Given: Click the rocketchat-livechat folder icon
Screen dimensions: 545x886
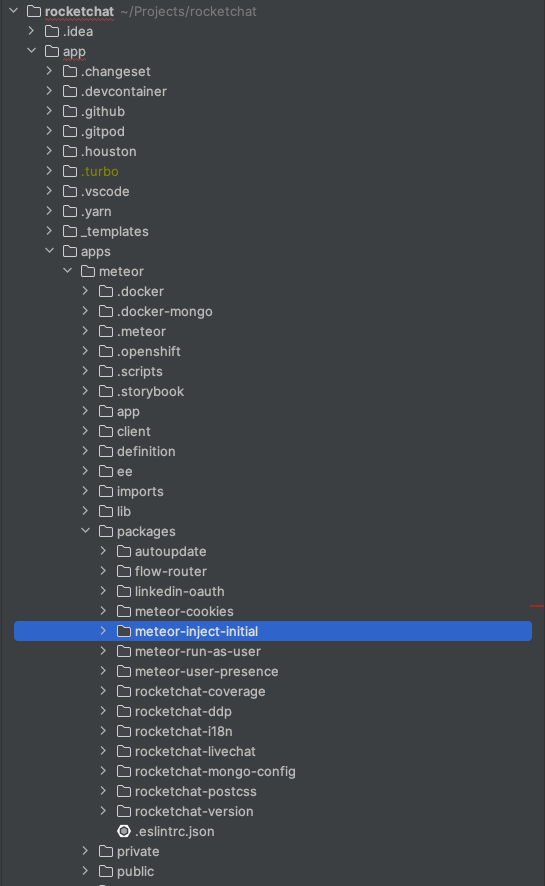Looking at the screenshot, I should tap(124, 751).
